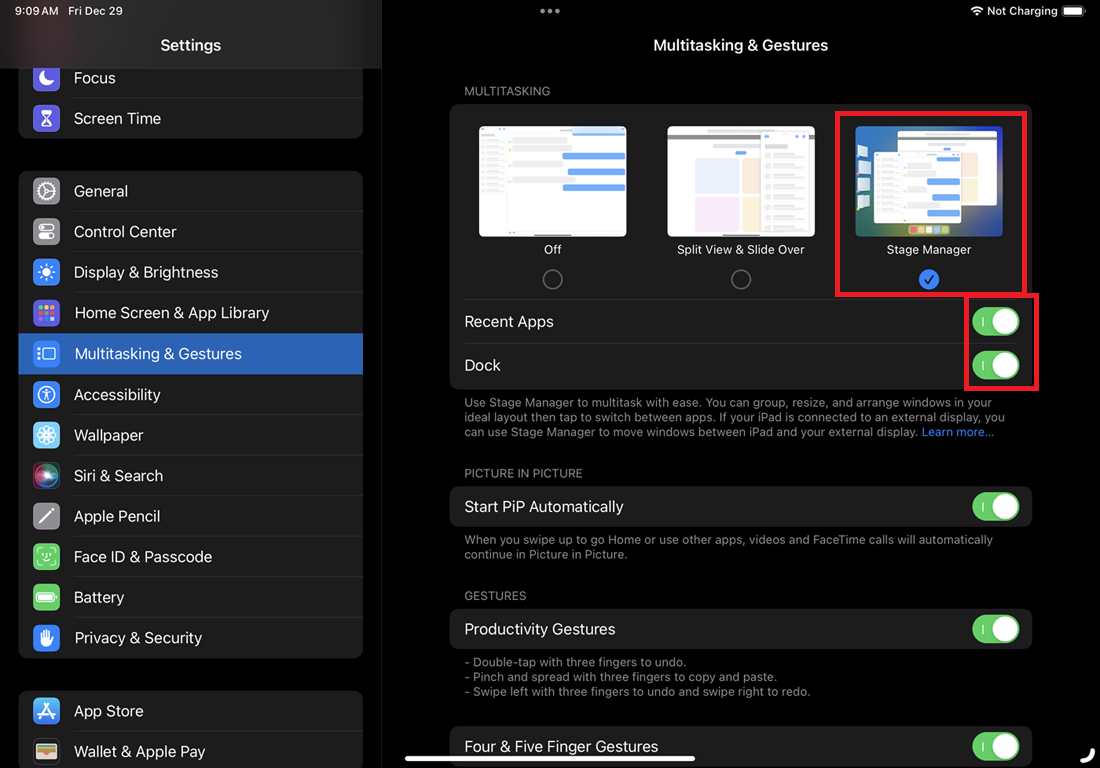
Task: Tap the App Store icon
Action: (x=46, y=711)
